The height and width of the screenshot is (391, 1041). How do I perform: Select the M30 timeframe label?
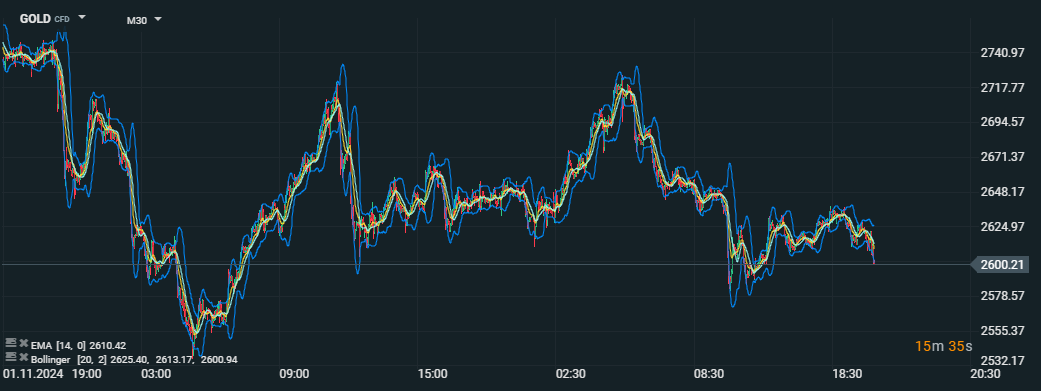point(137,20)
